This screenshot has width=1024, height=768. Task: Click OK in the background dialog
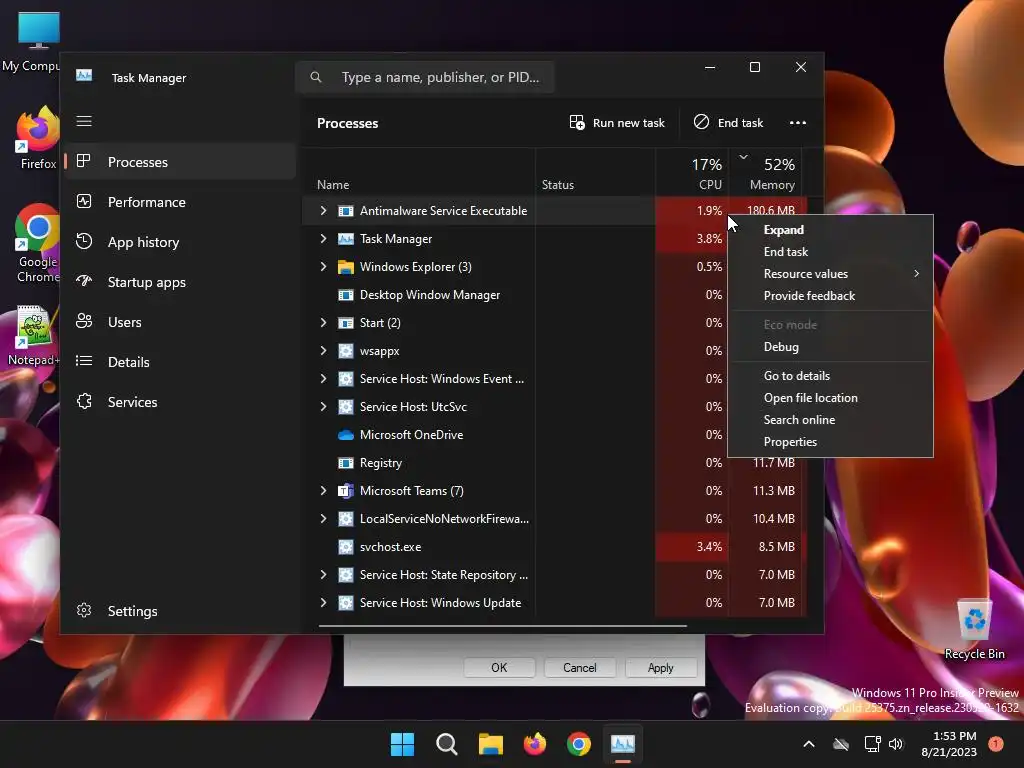pyautogui.click(x=499, y=667)
